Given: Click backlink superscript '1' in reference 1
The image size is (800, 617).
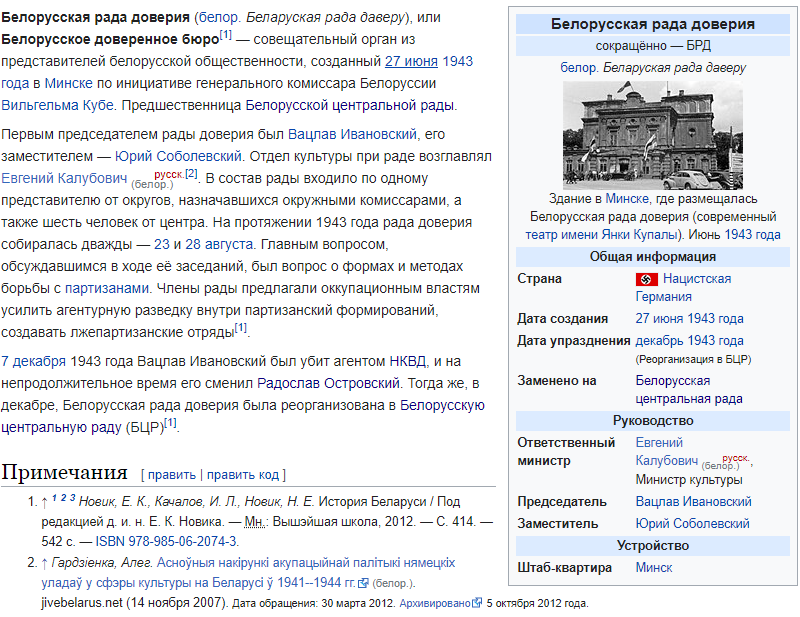Looking at the screenshot, I should point(54,498).
